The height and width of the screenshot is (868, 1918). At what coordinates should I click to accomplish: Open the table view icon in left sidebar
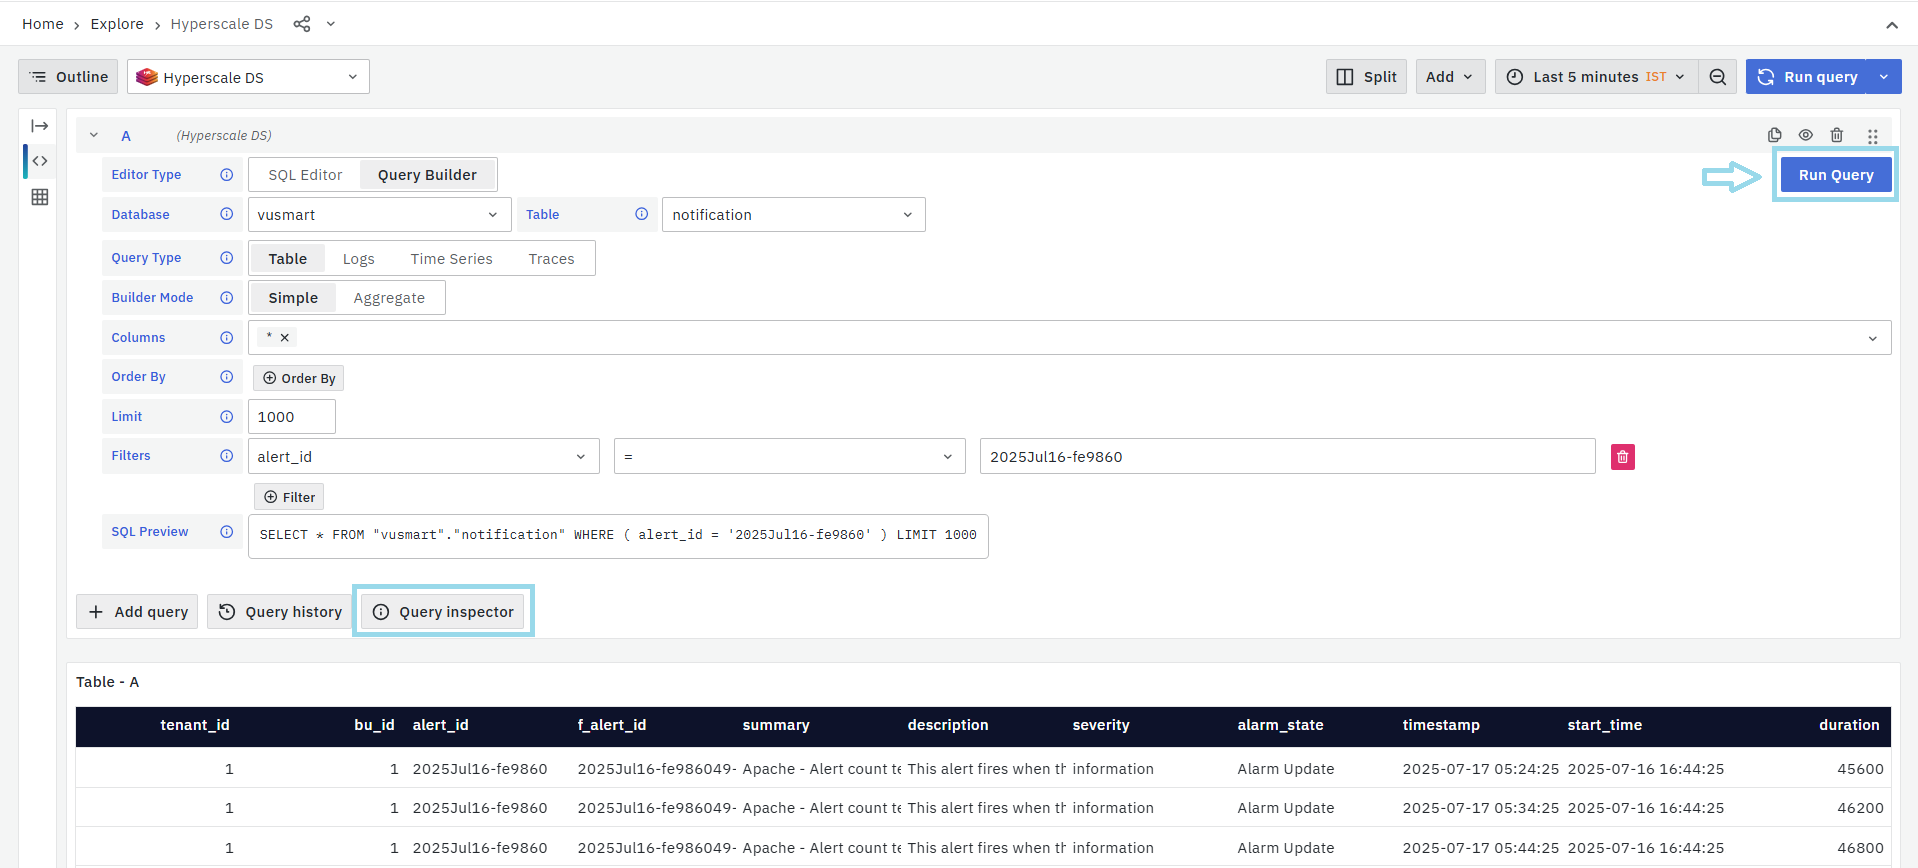pos(40,197)
